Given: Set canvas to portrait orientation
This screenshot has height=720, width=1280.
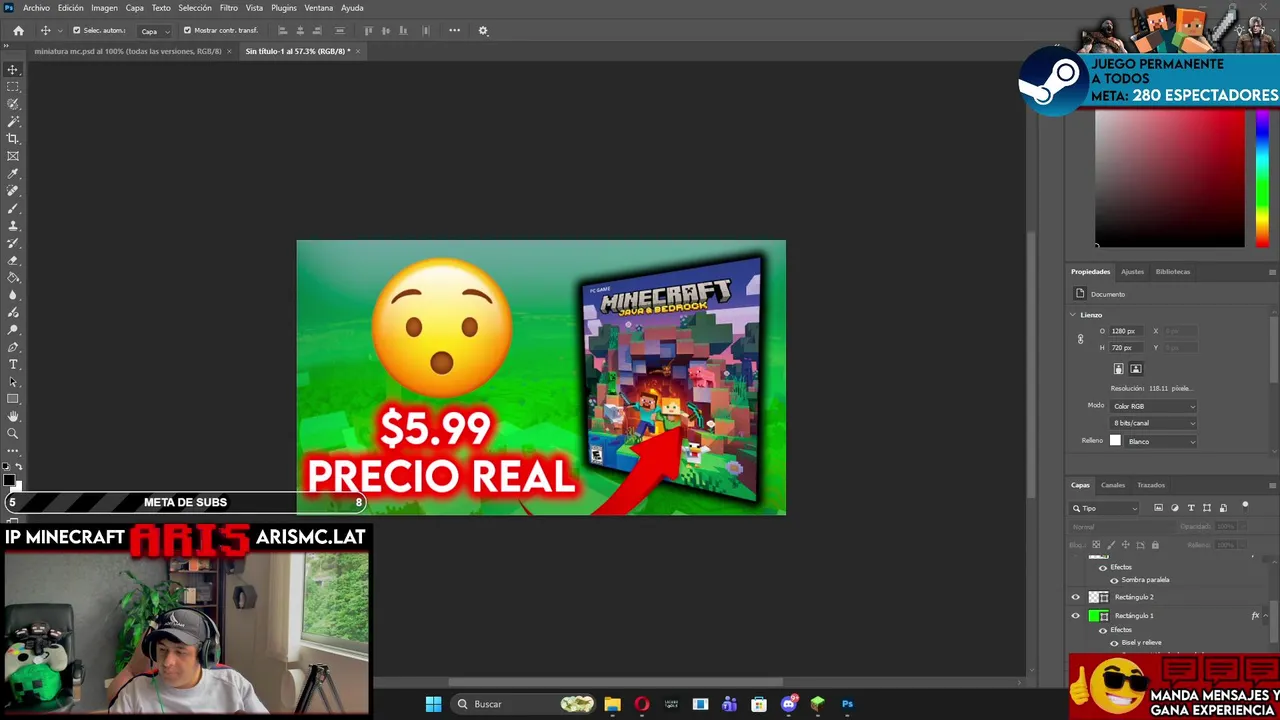Looking at the screenshot, I should (x=1118, y=369).
